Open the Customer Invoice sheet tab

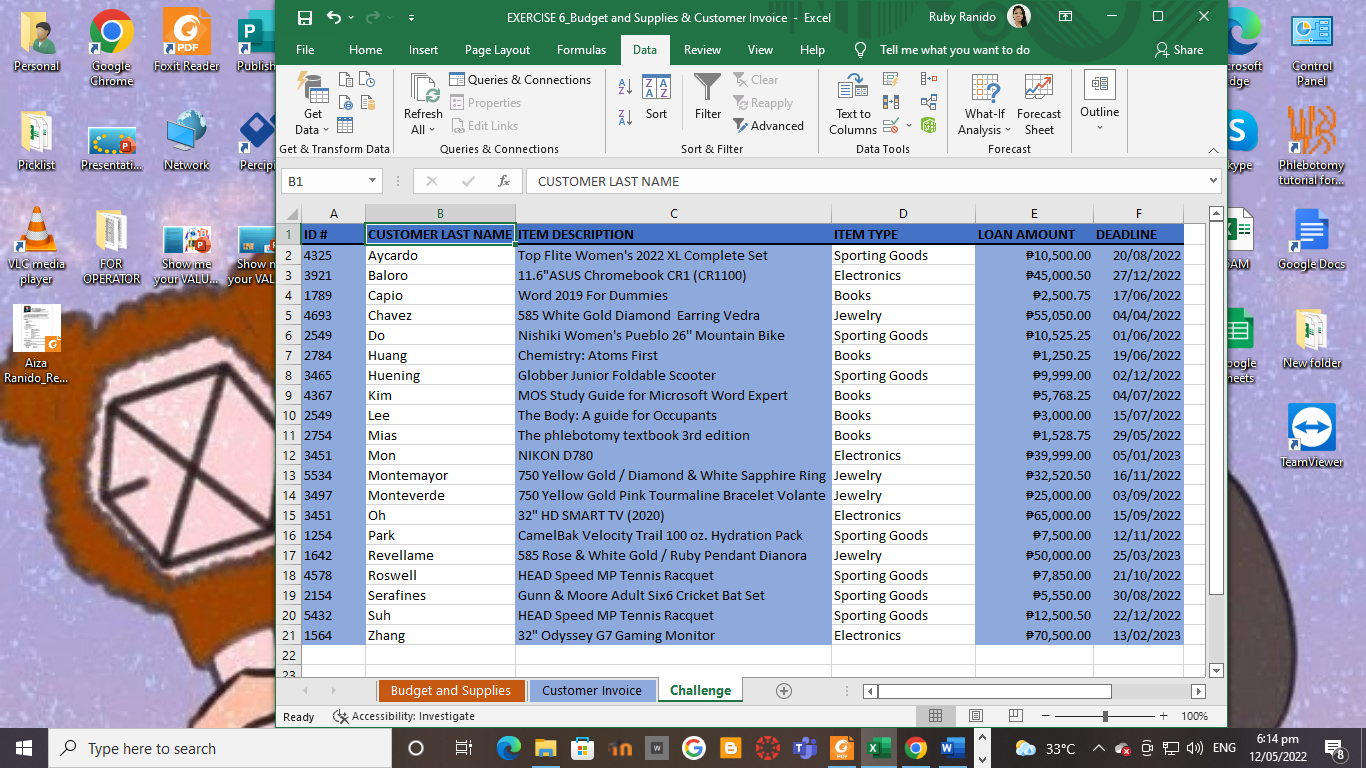592,690
